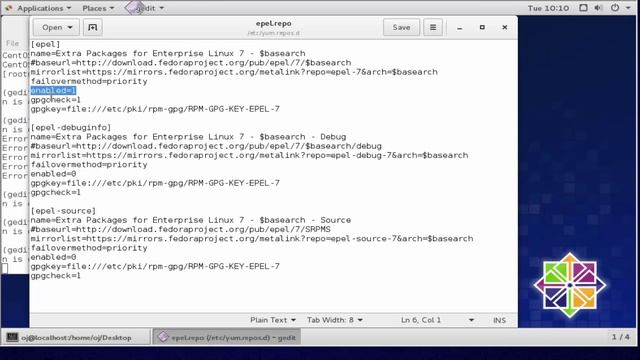Screen dimensions: 640x360
Task: Open the gedit hamburger menu
Action: [433, 27]
